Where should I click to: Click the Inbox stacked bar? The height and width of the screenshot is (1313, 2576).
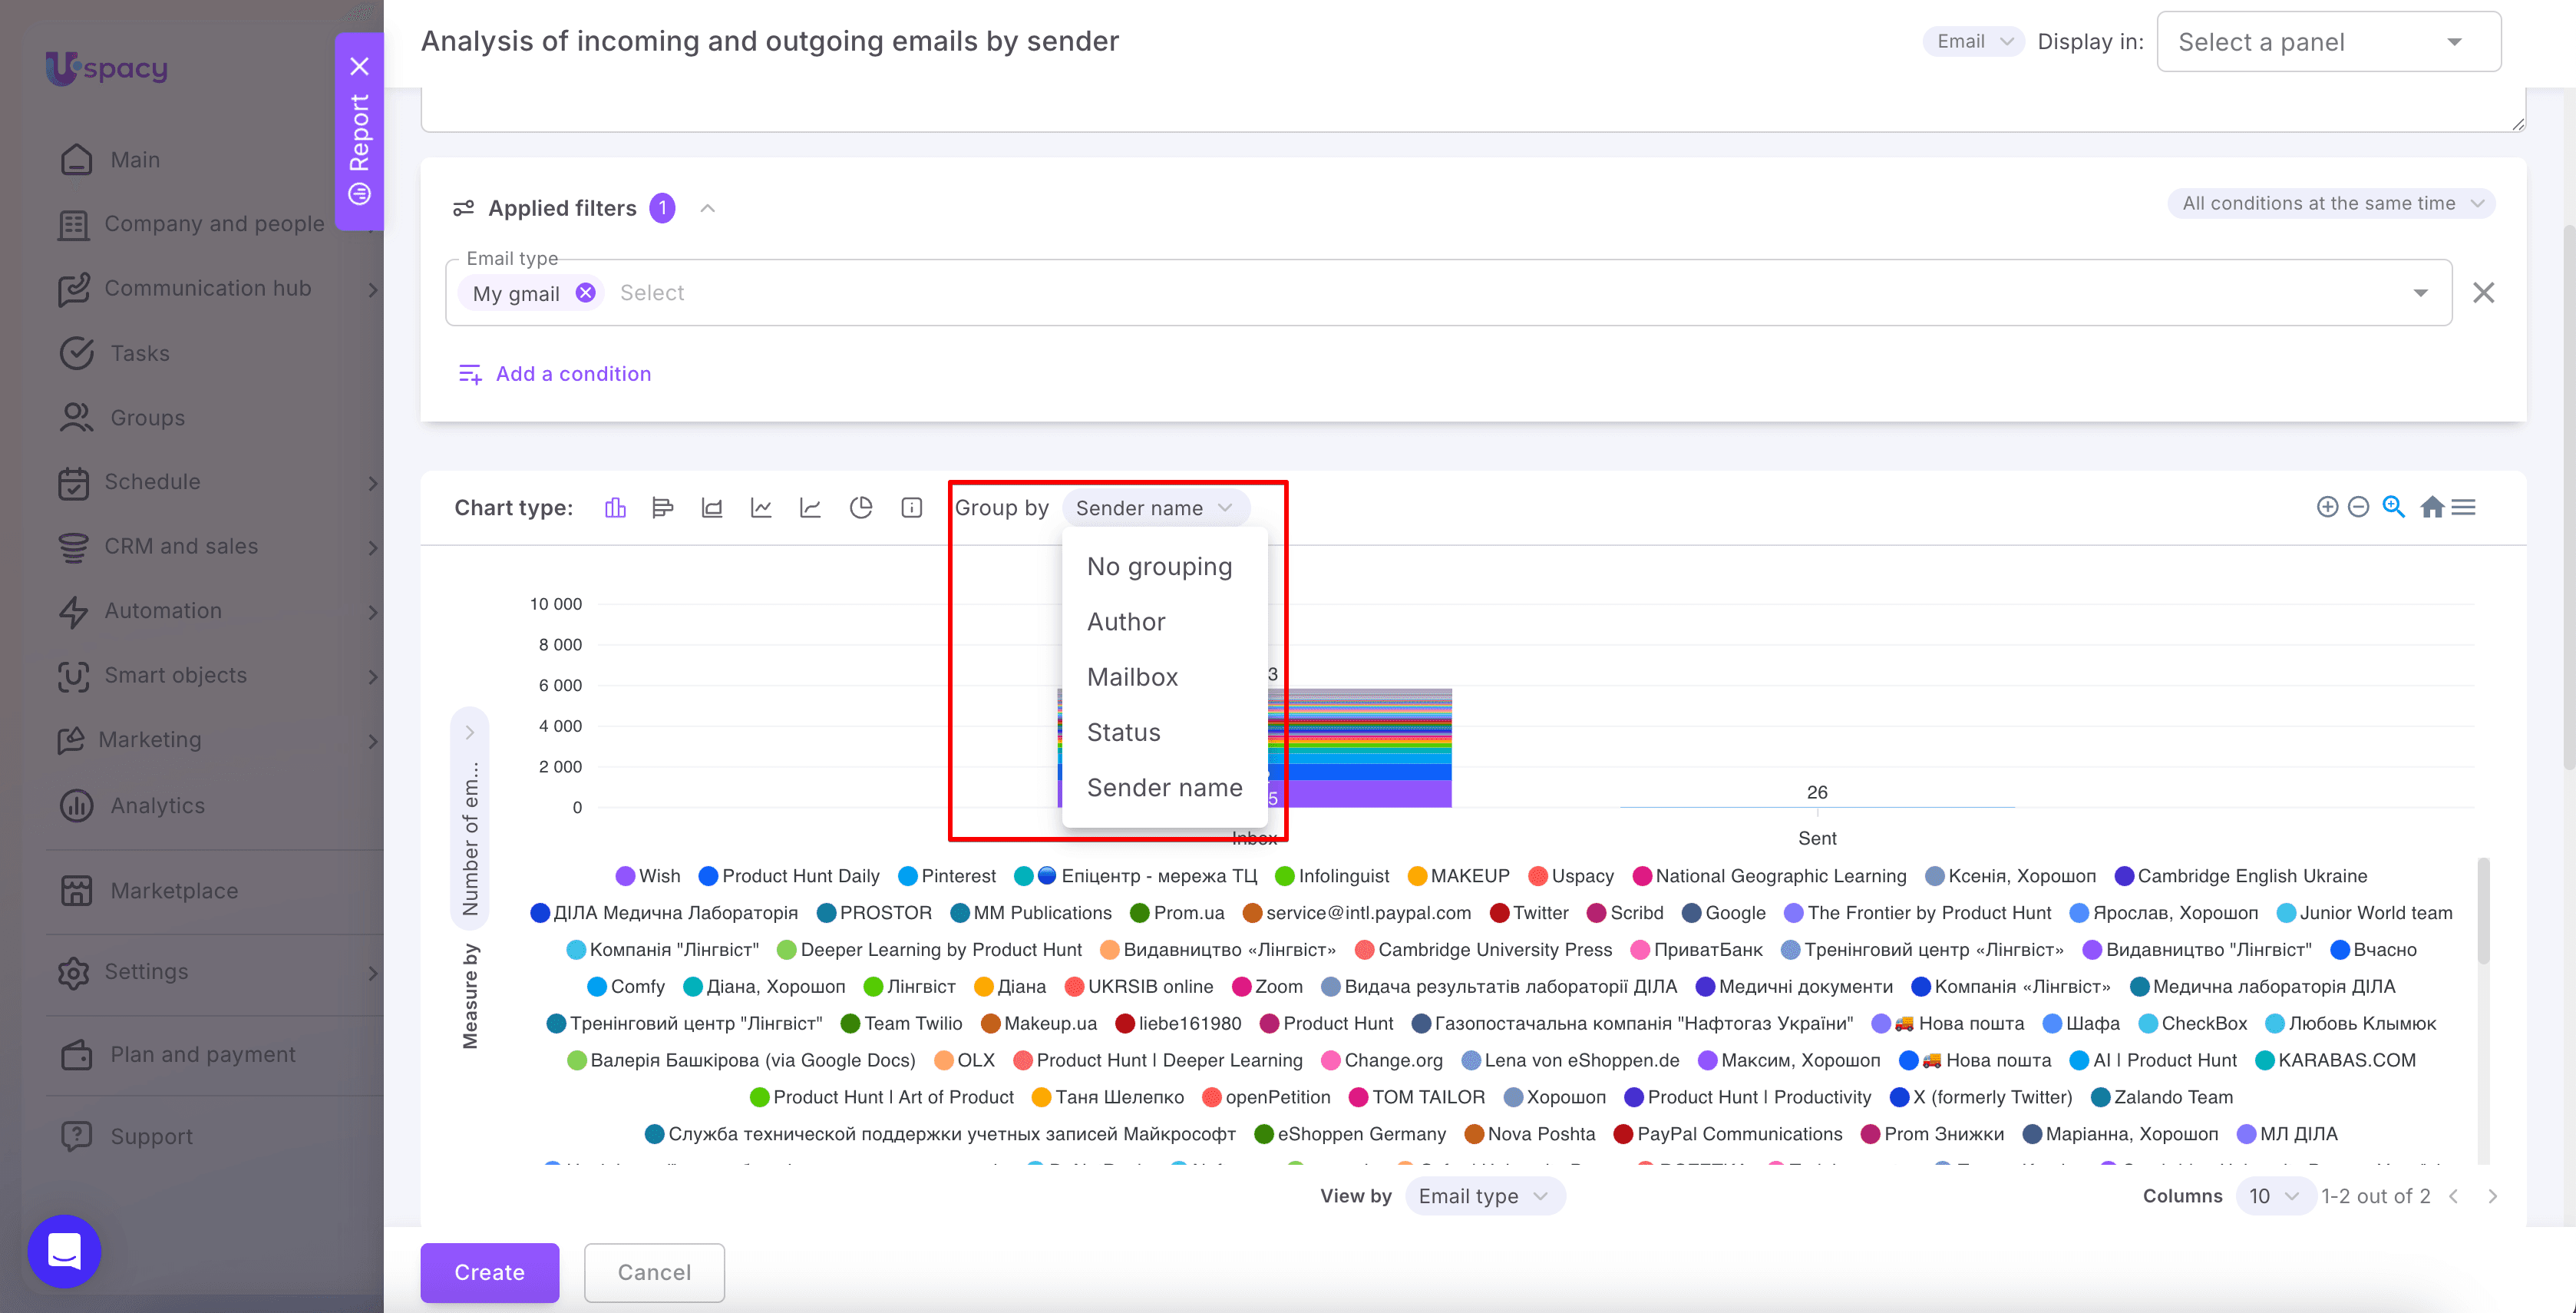pyautogui.click(x=1360, y=748)
